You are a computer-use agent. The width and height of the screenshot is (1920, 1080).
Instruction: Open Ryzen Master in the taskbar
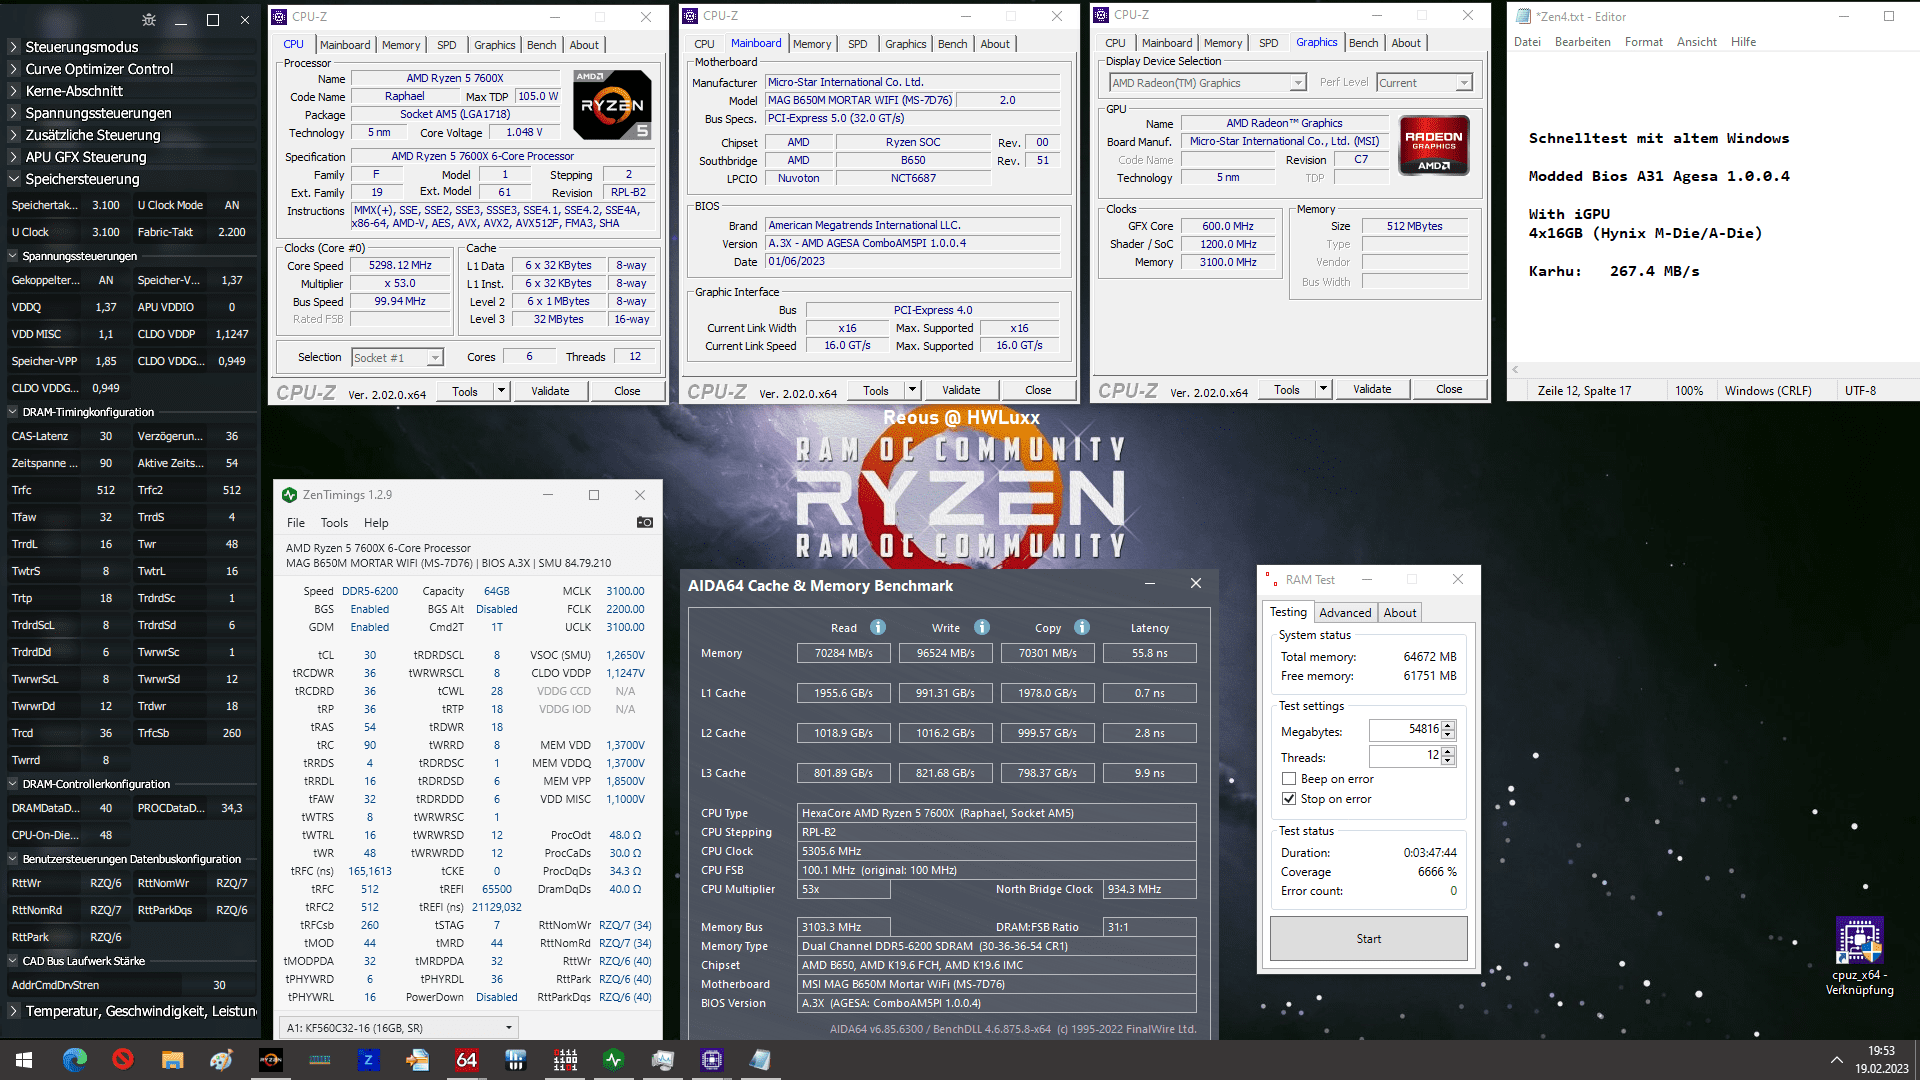click(271, 1059)
